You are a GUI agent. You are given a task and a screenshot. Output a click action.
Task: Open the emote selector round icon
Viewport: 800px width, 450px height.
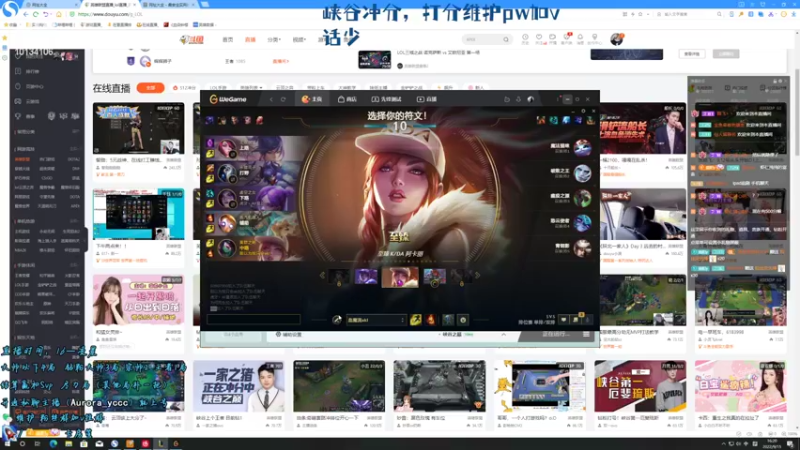[x=463, y=320]
